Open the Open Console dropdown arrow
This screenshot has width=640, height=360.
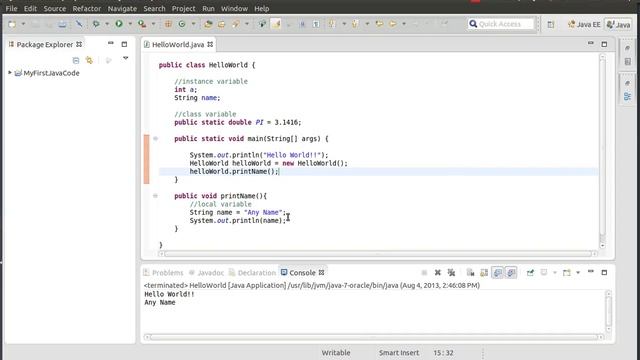pyautogui.click(x=578, y=273)
